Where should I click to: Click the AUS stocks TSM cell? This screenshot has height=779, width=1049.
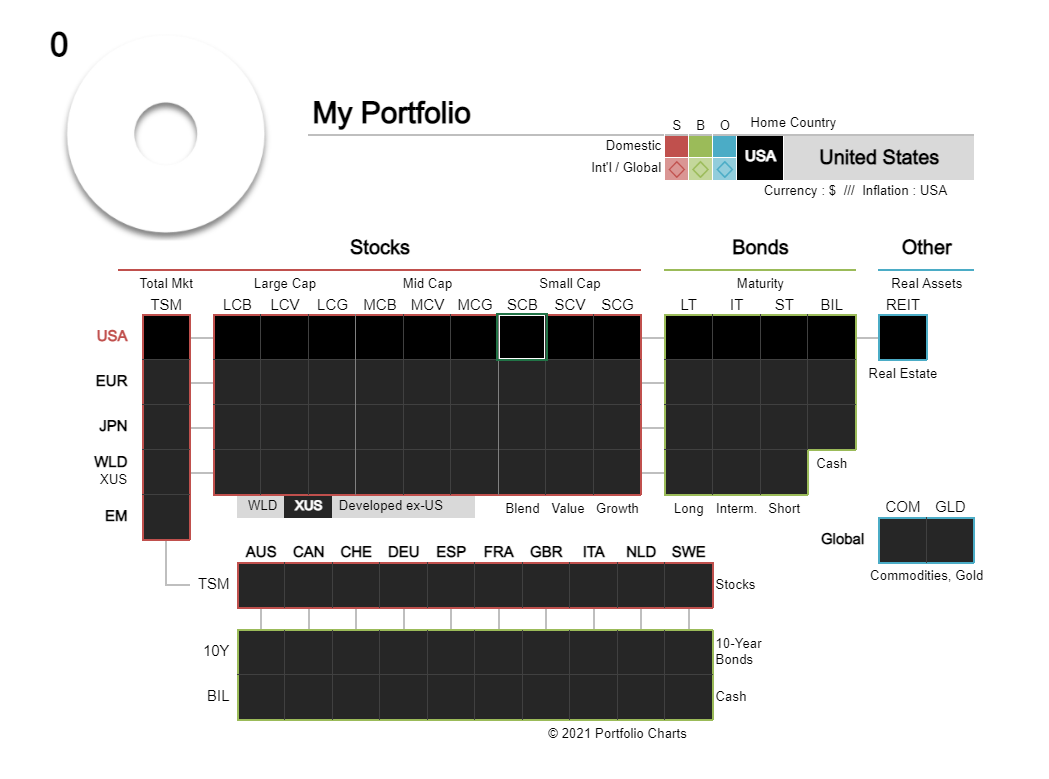(262, 586)
